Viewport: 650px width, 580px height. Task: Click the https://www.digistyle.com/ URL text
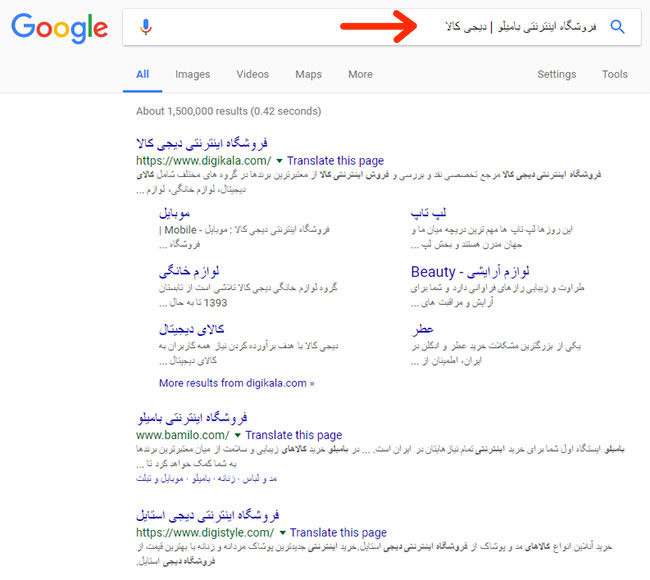205,533
